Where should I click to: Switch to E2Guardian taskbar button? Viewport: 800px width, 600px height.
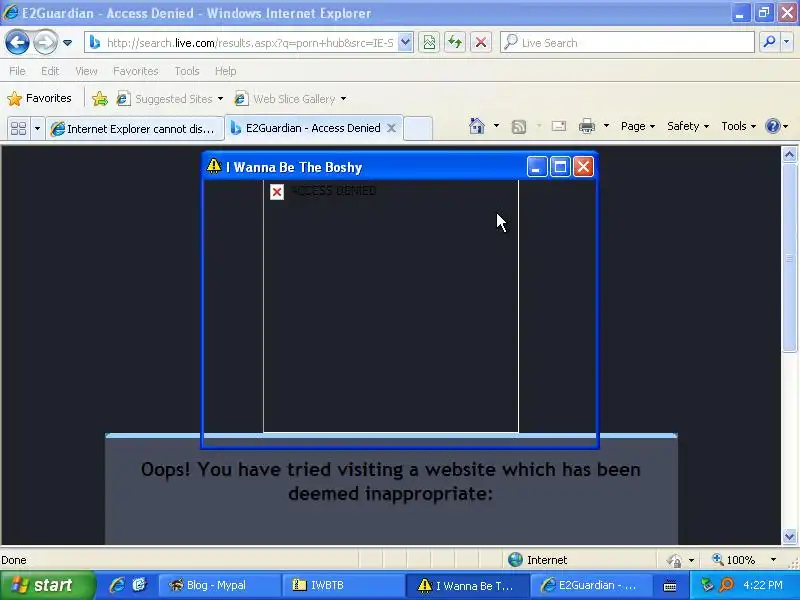(x=591, y=585)
